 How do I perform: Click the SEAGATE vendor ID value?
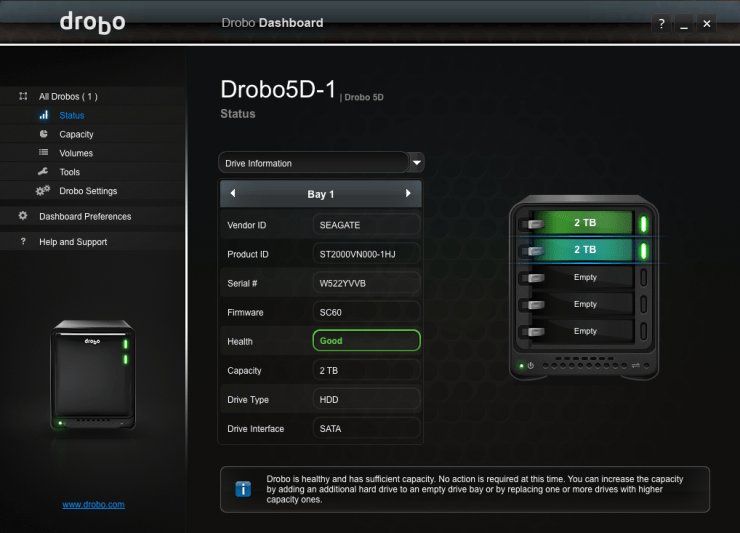366,225
